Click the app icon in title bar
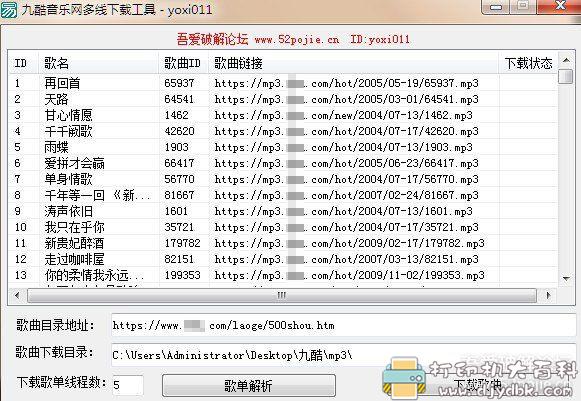This screenshot has height=401, width=581. tap(9, 9)
